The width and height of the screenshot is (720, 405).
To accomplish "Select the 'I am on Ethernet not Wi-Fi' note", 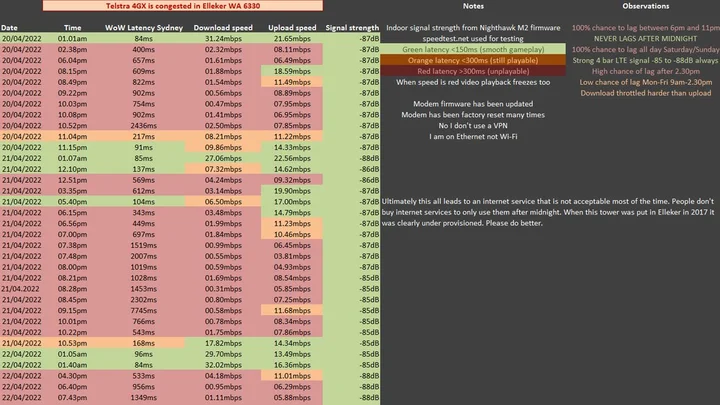I will point(473,136).
